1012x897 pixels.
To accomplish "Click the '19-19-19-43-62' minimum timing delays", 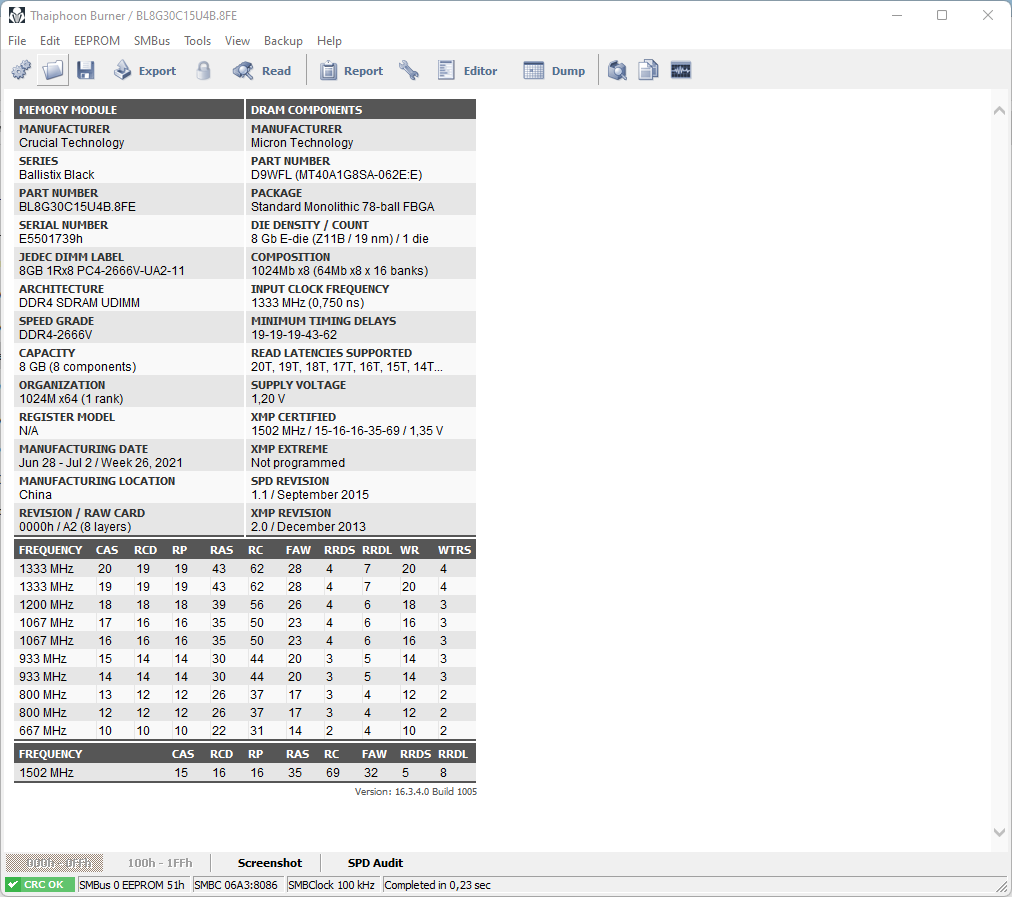I will tap(294, 335).
